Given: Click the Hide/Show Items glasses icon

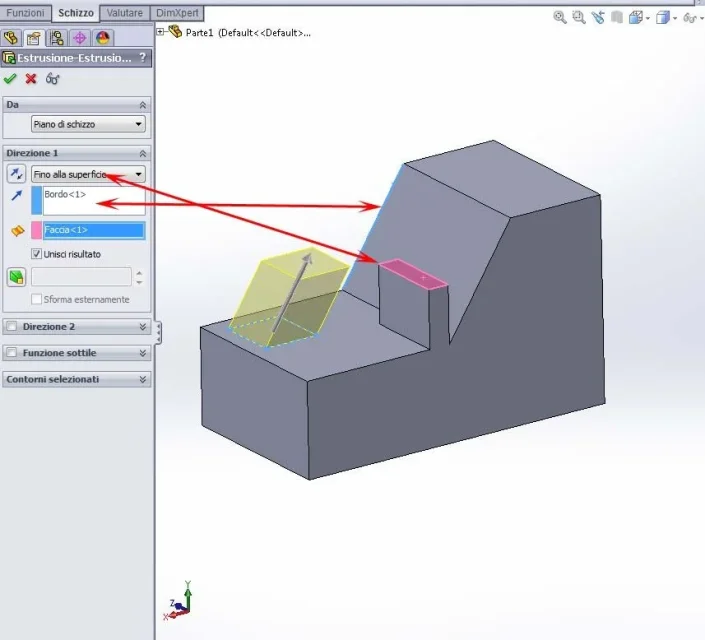Looking at the screenshot, I should (689, 18).
